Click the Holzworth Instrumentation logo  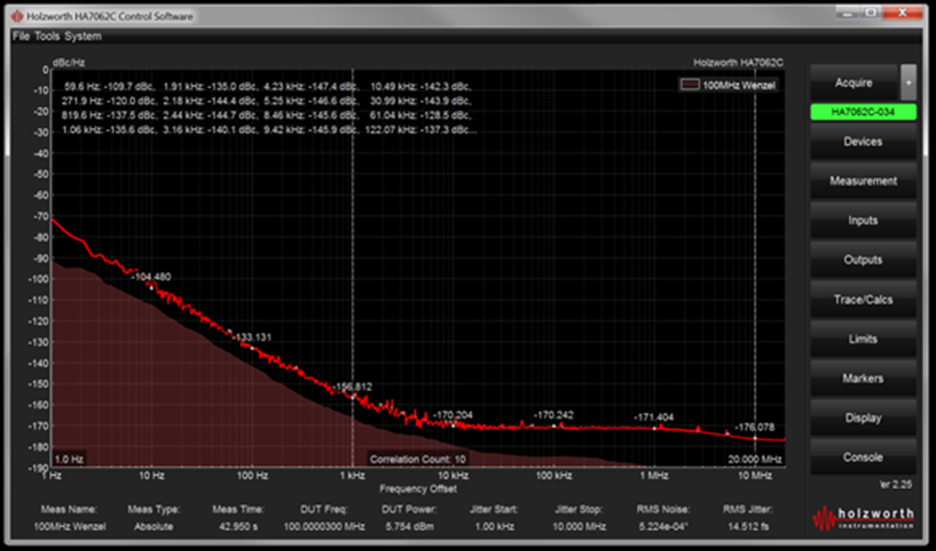click(864, 518)
